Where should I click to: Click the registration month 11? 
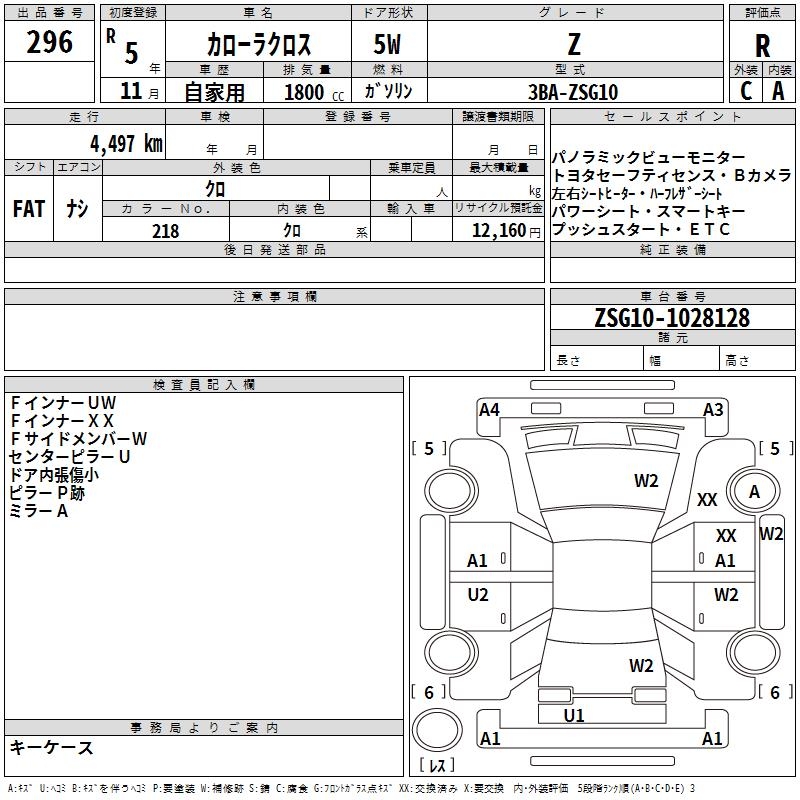click(131, 91)
